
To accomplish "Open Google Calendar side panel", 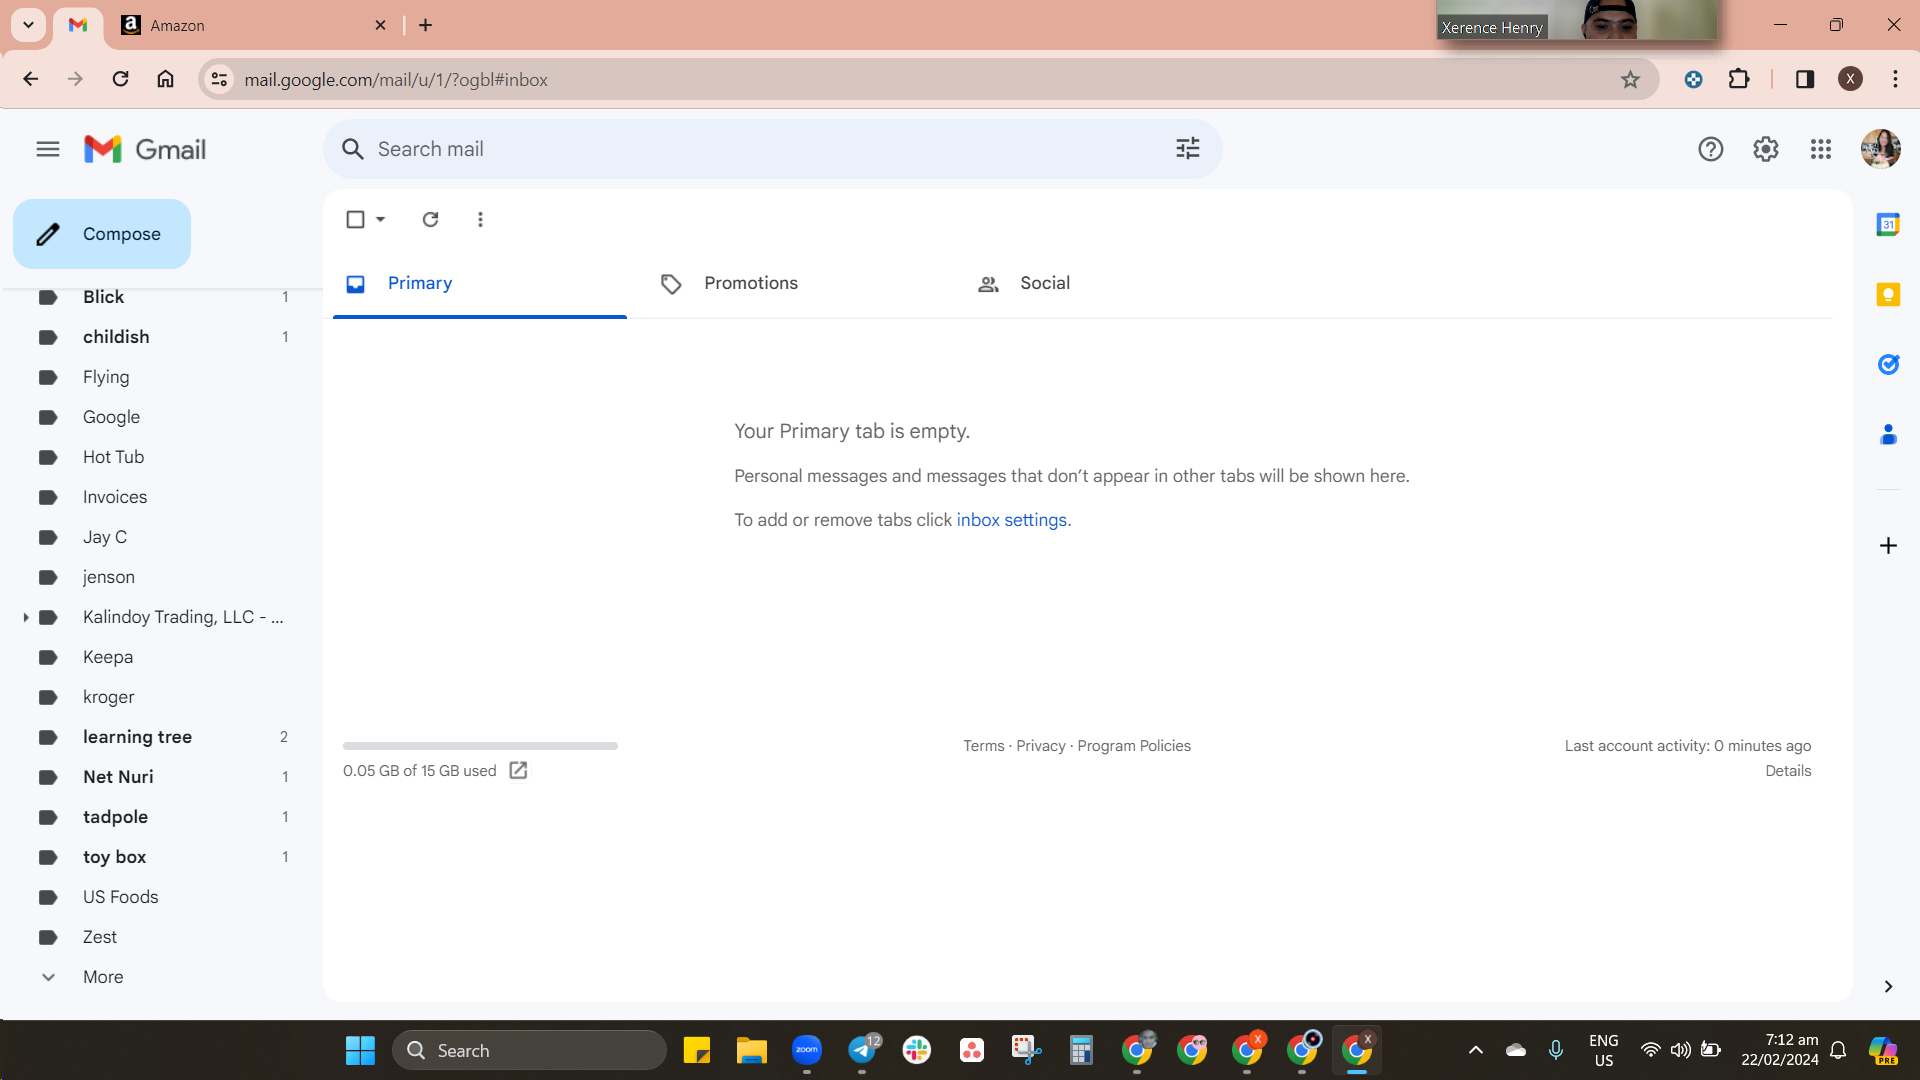I will (x=1888, y=225).
